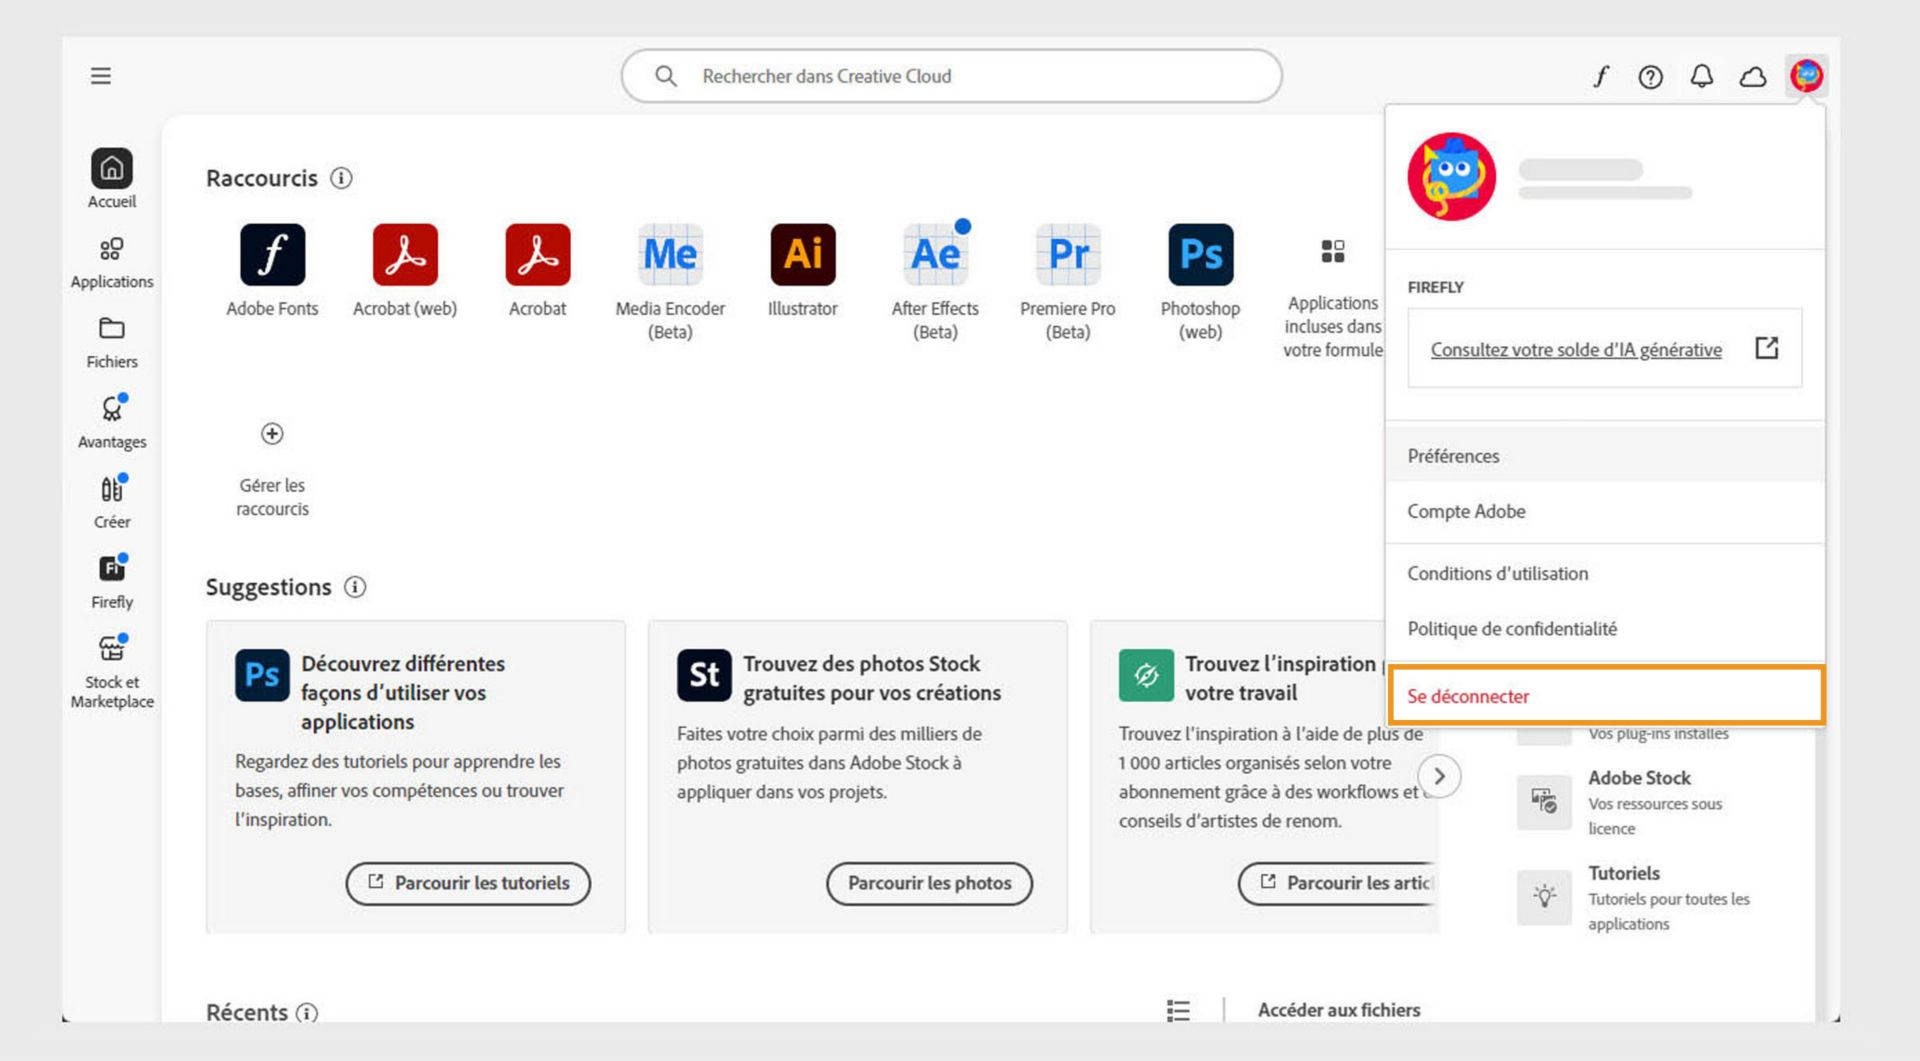This screenshot has width=1920, height=1061.
Task: Open Conditions d'utilisation menu entry
Action: (x=1605, y=573)
